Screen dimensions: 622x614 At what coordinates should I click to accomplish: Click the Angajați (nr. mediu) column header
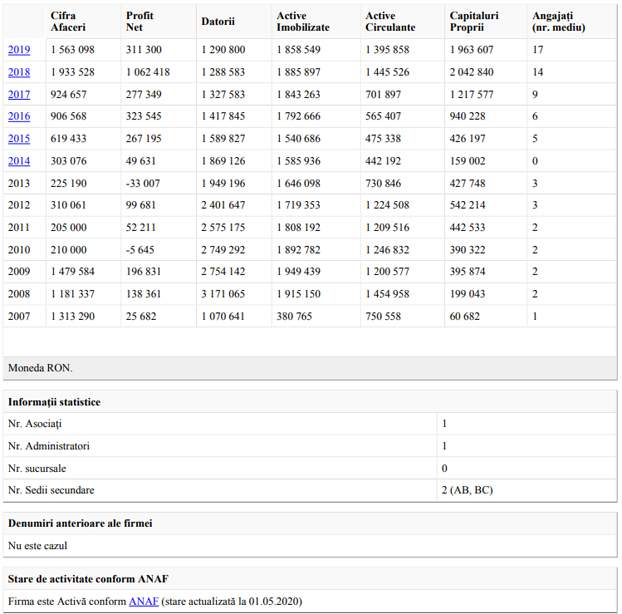(x=559, y=21)
